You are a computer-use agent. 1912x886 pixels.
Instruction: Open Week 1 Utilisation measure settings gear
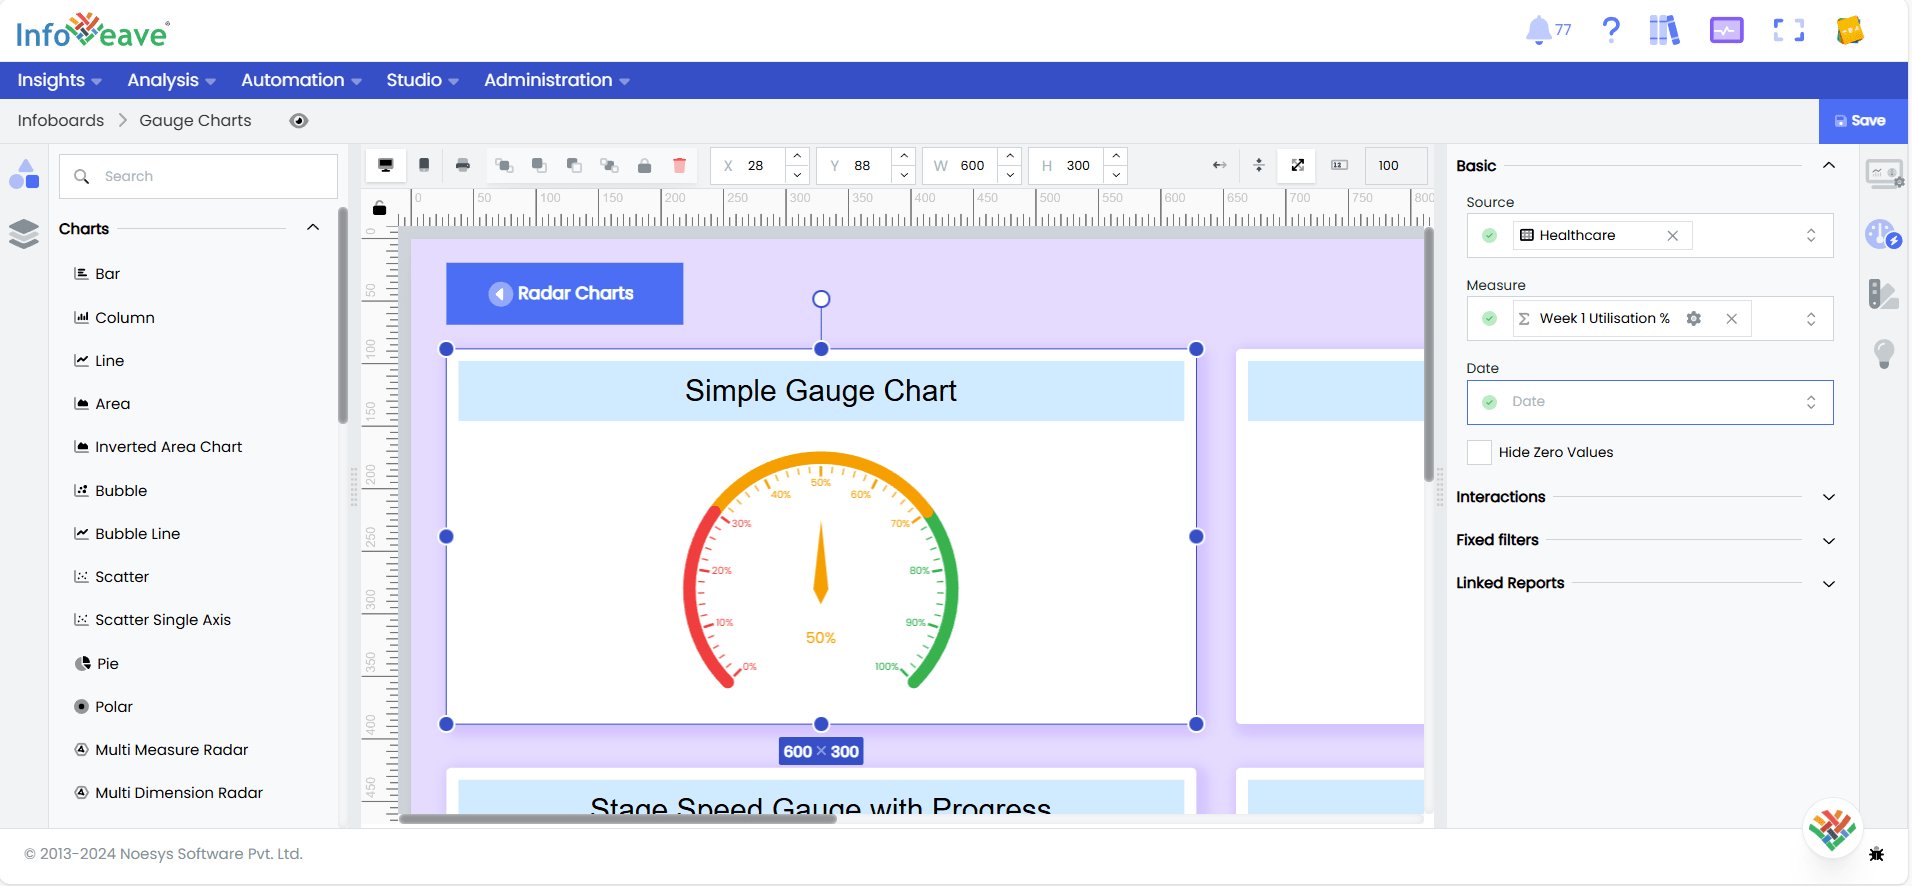point(1694,318)
